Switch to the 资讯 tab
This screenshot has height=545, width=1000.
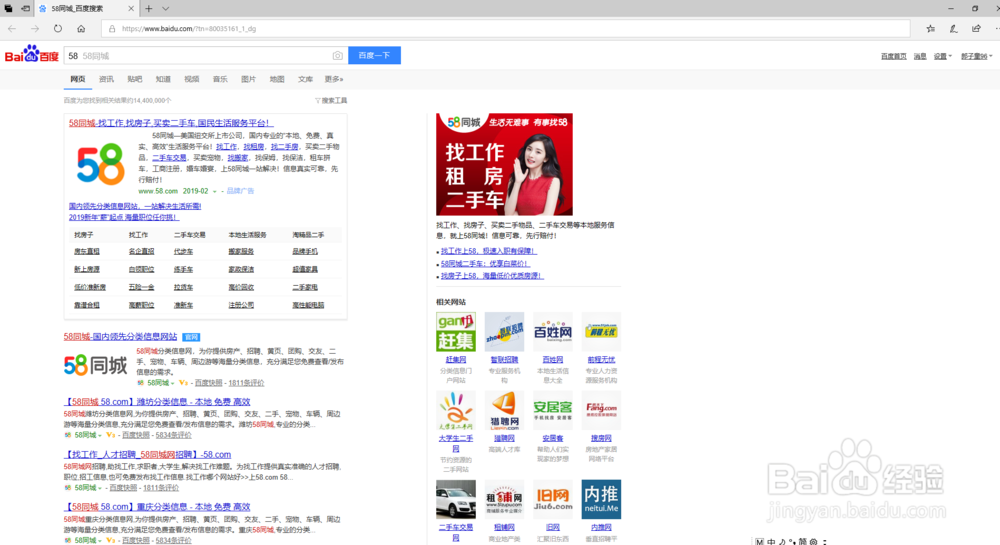(x=106, y=79)
